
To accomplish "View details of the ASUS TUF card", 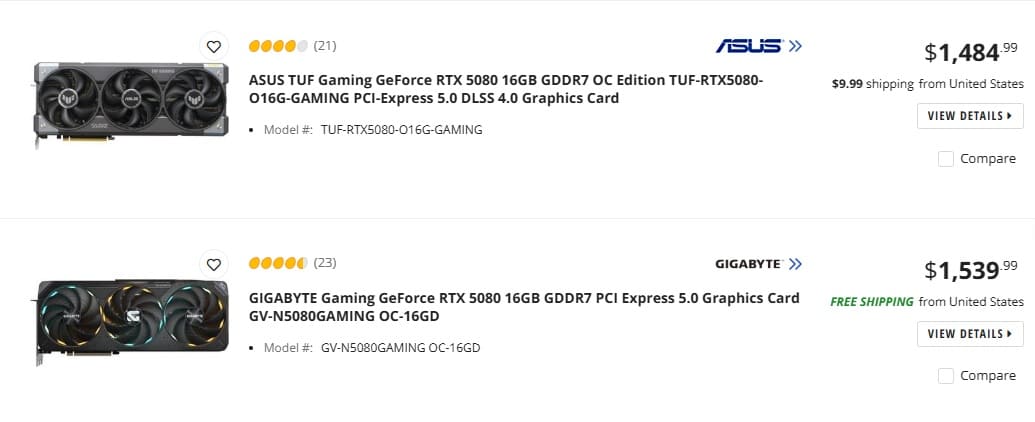I will (x=970, y=116).
